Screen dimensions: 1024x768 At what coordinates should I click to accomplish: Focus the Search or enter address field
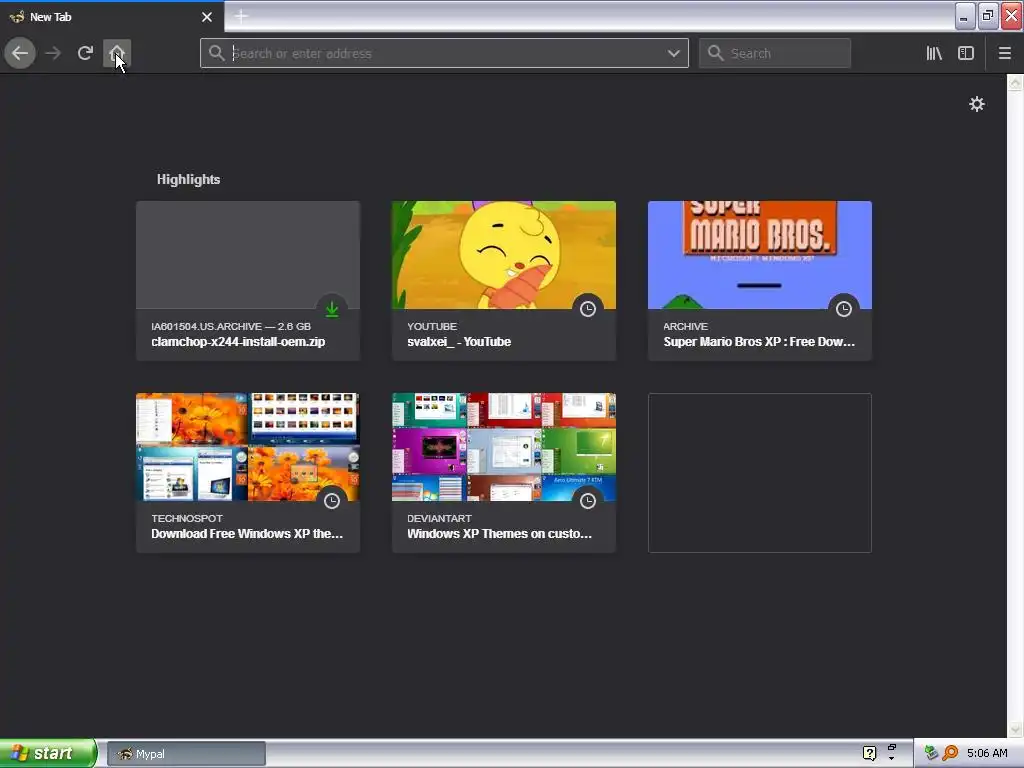(x=444, y=54)
